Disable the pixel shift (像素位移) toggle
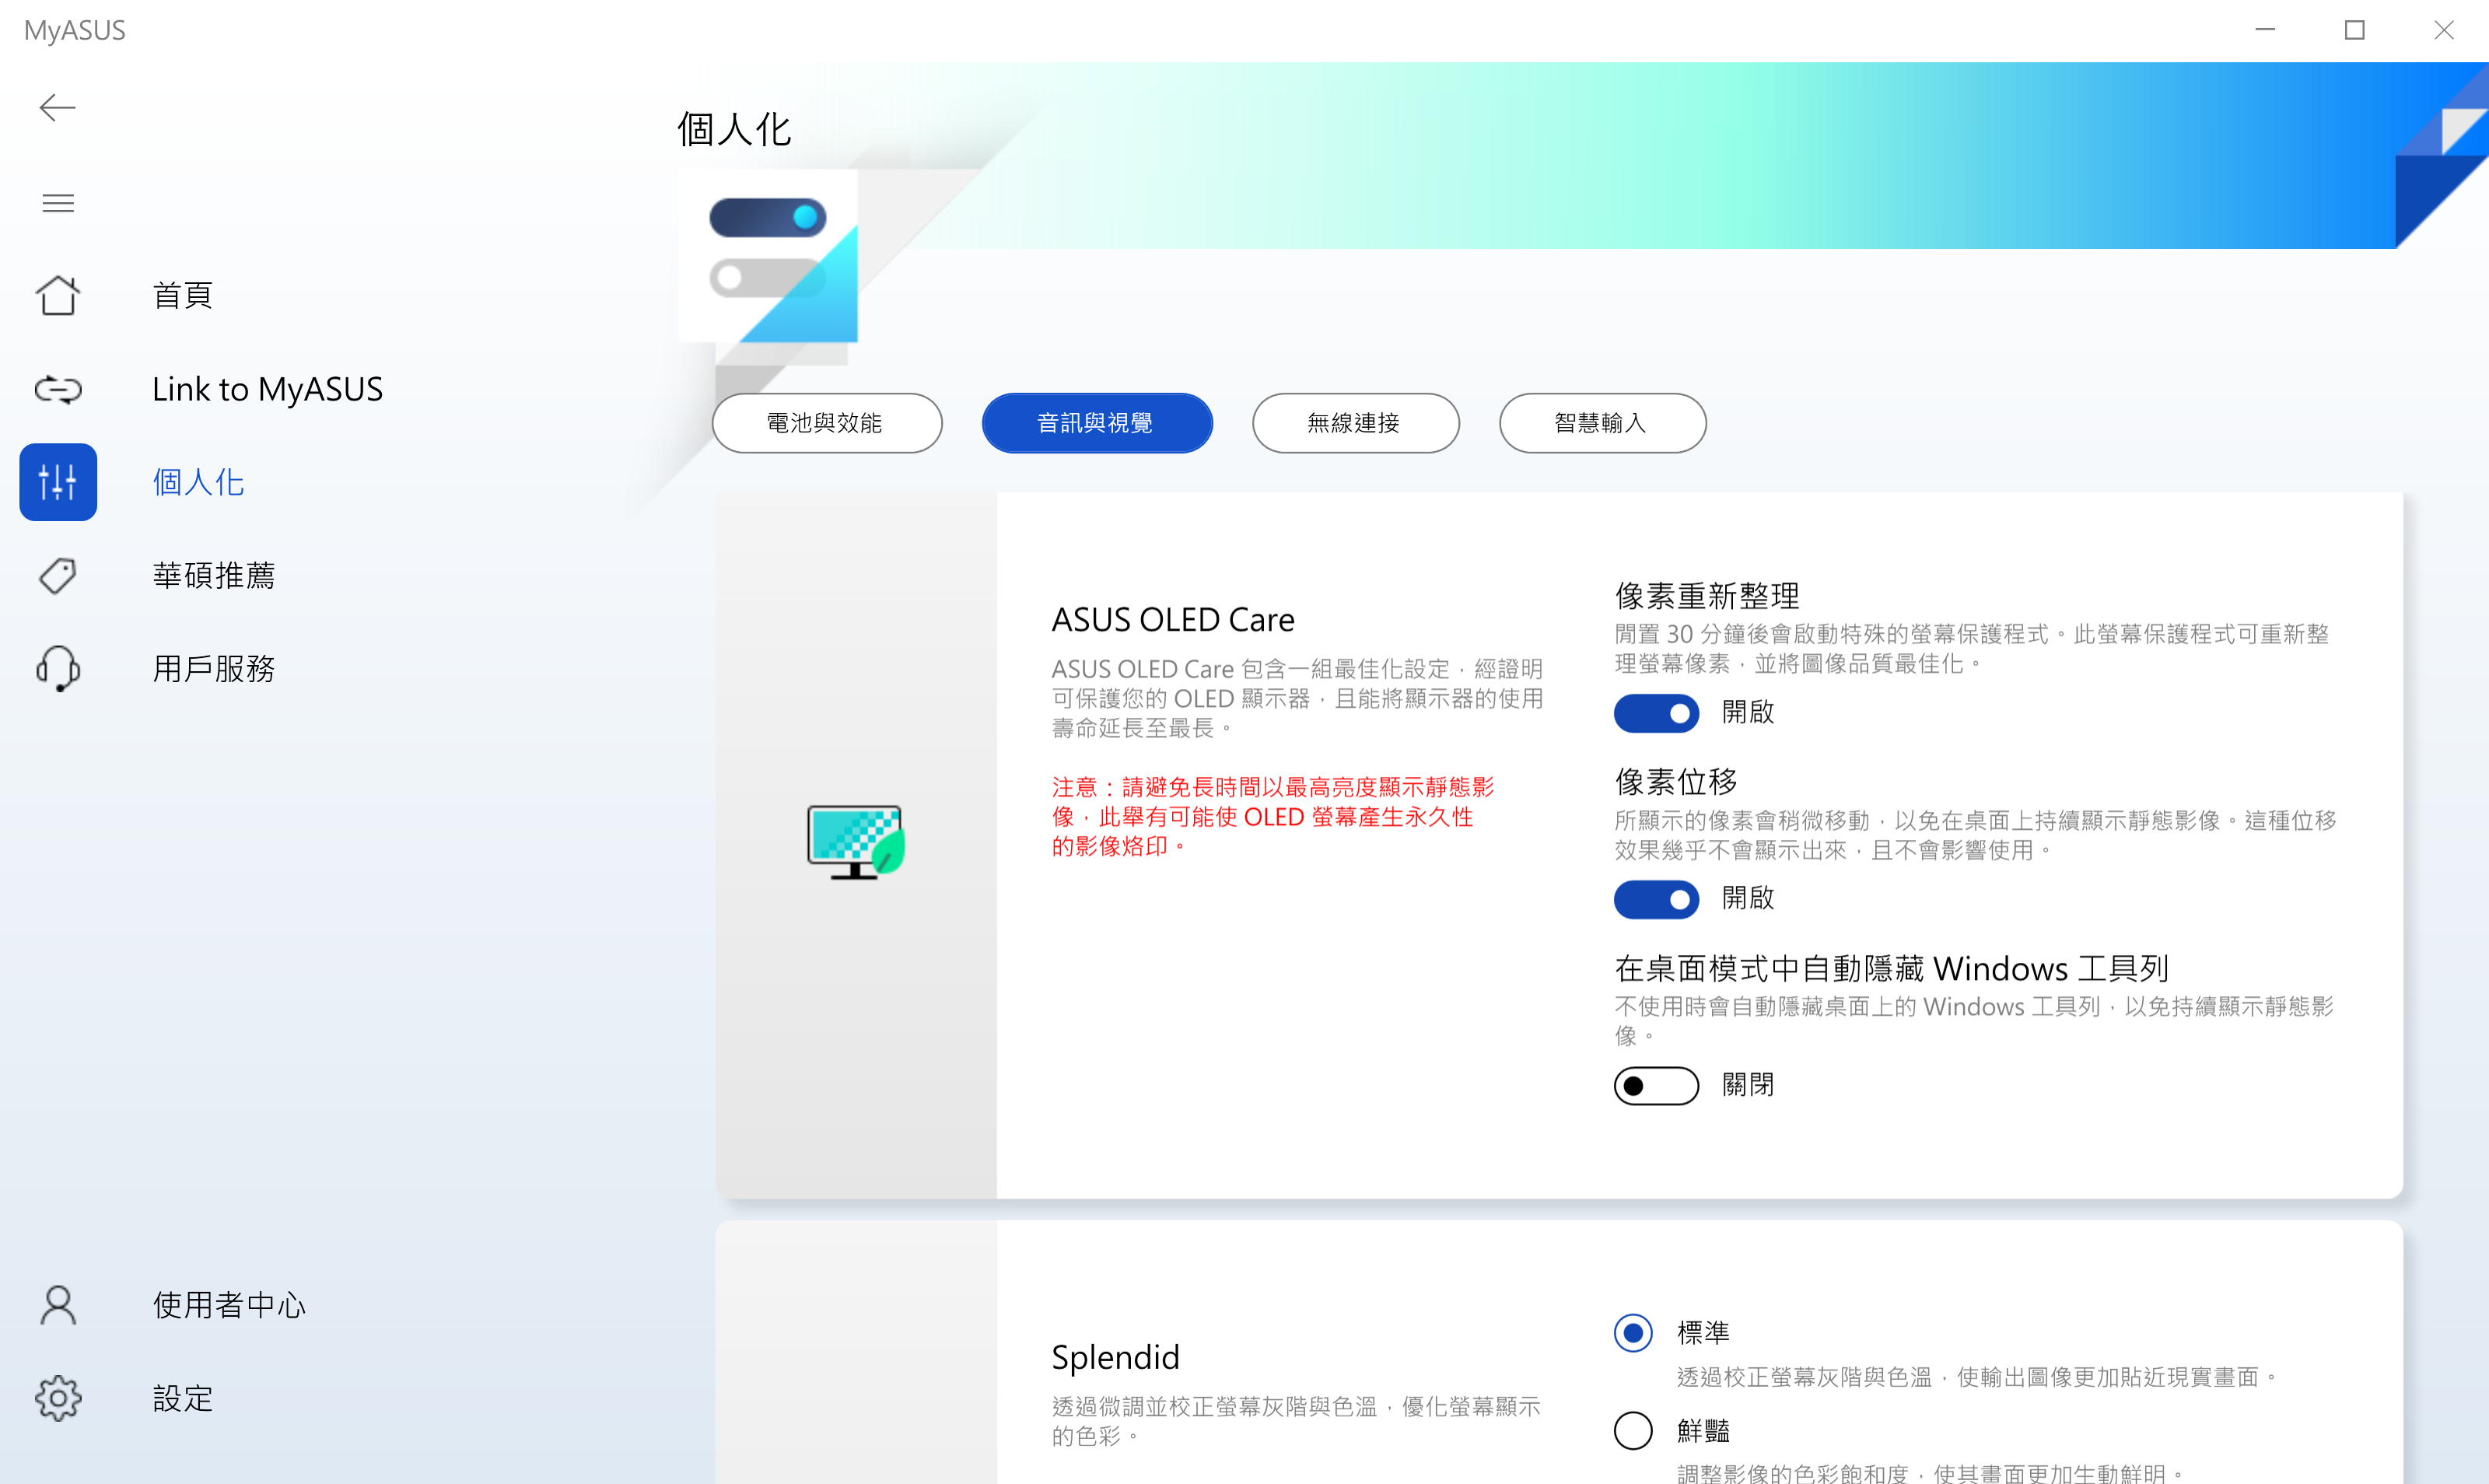 point(1656,899)
